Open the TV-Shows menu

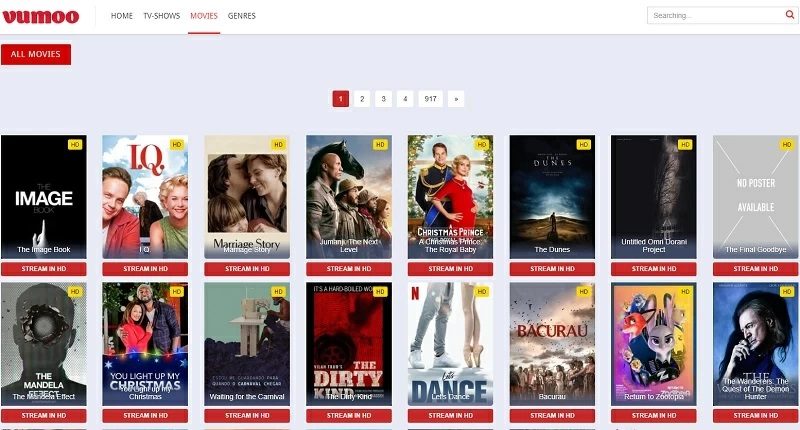[162, 16]
